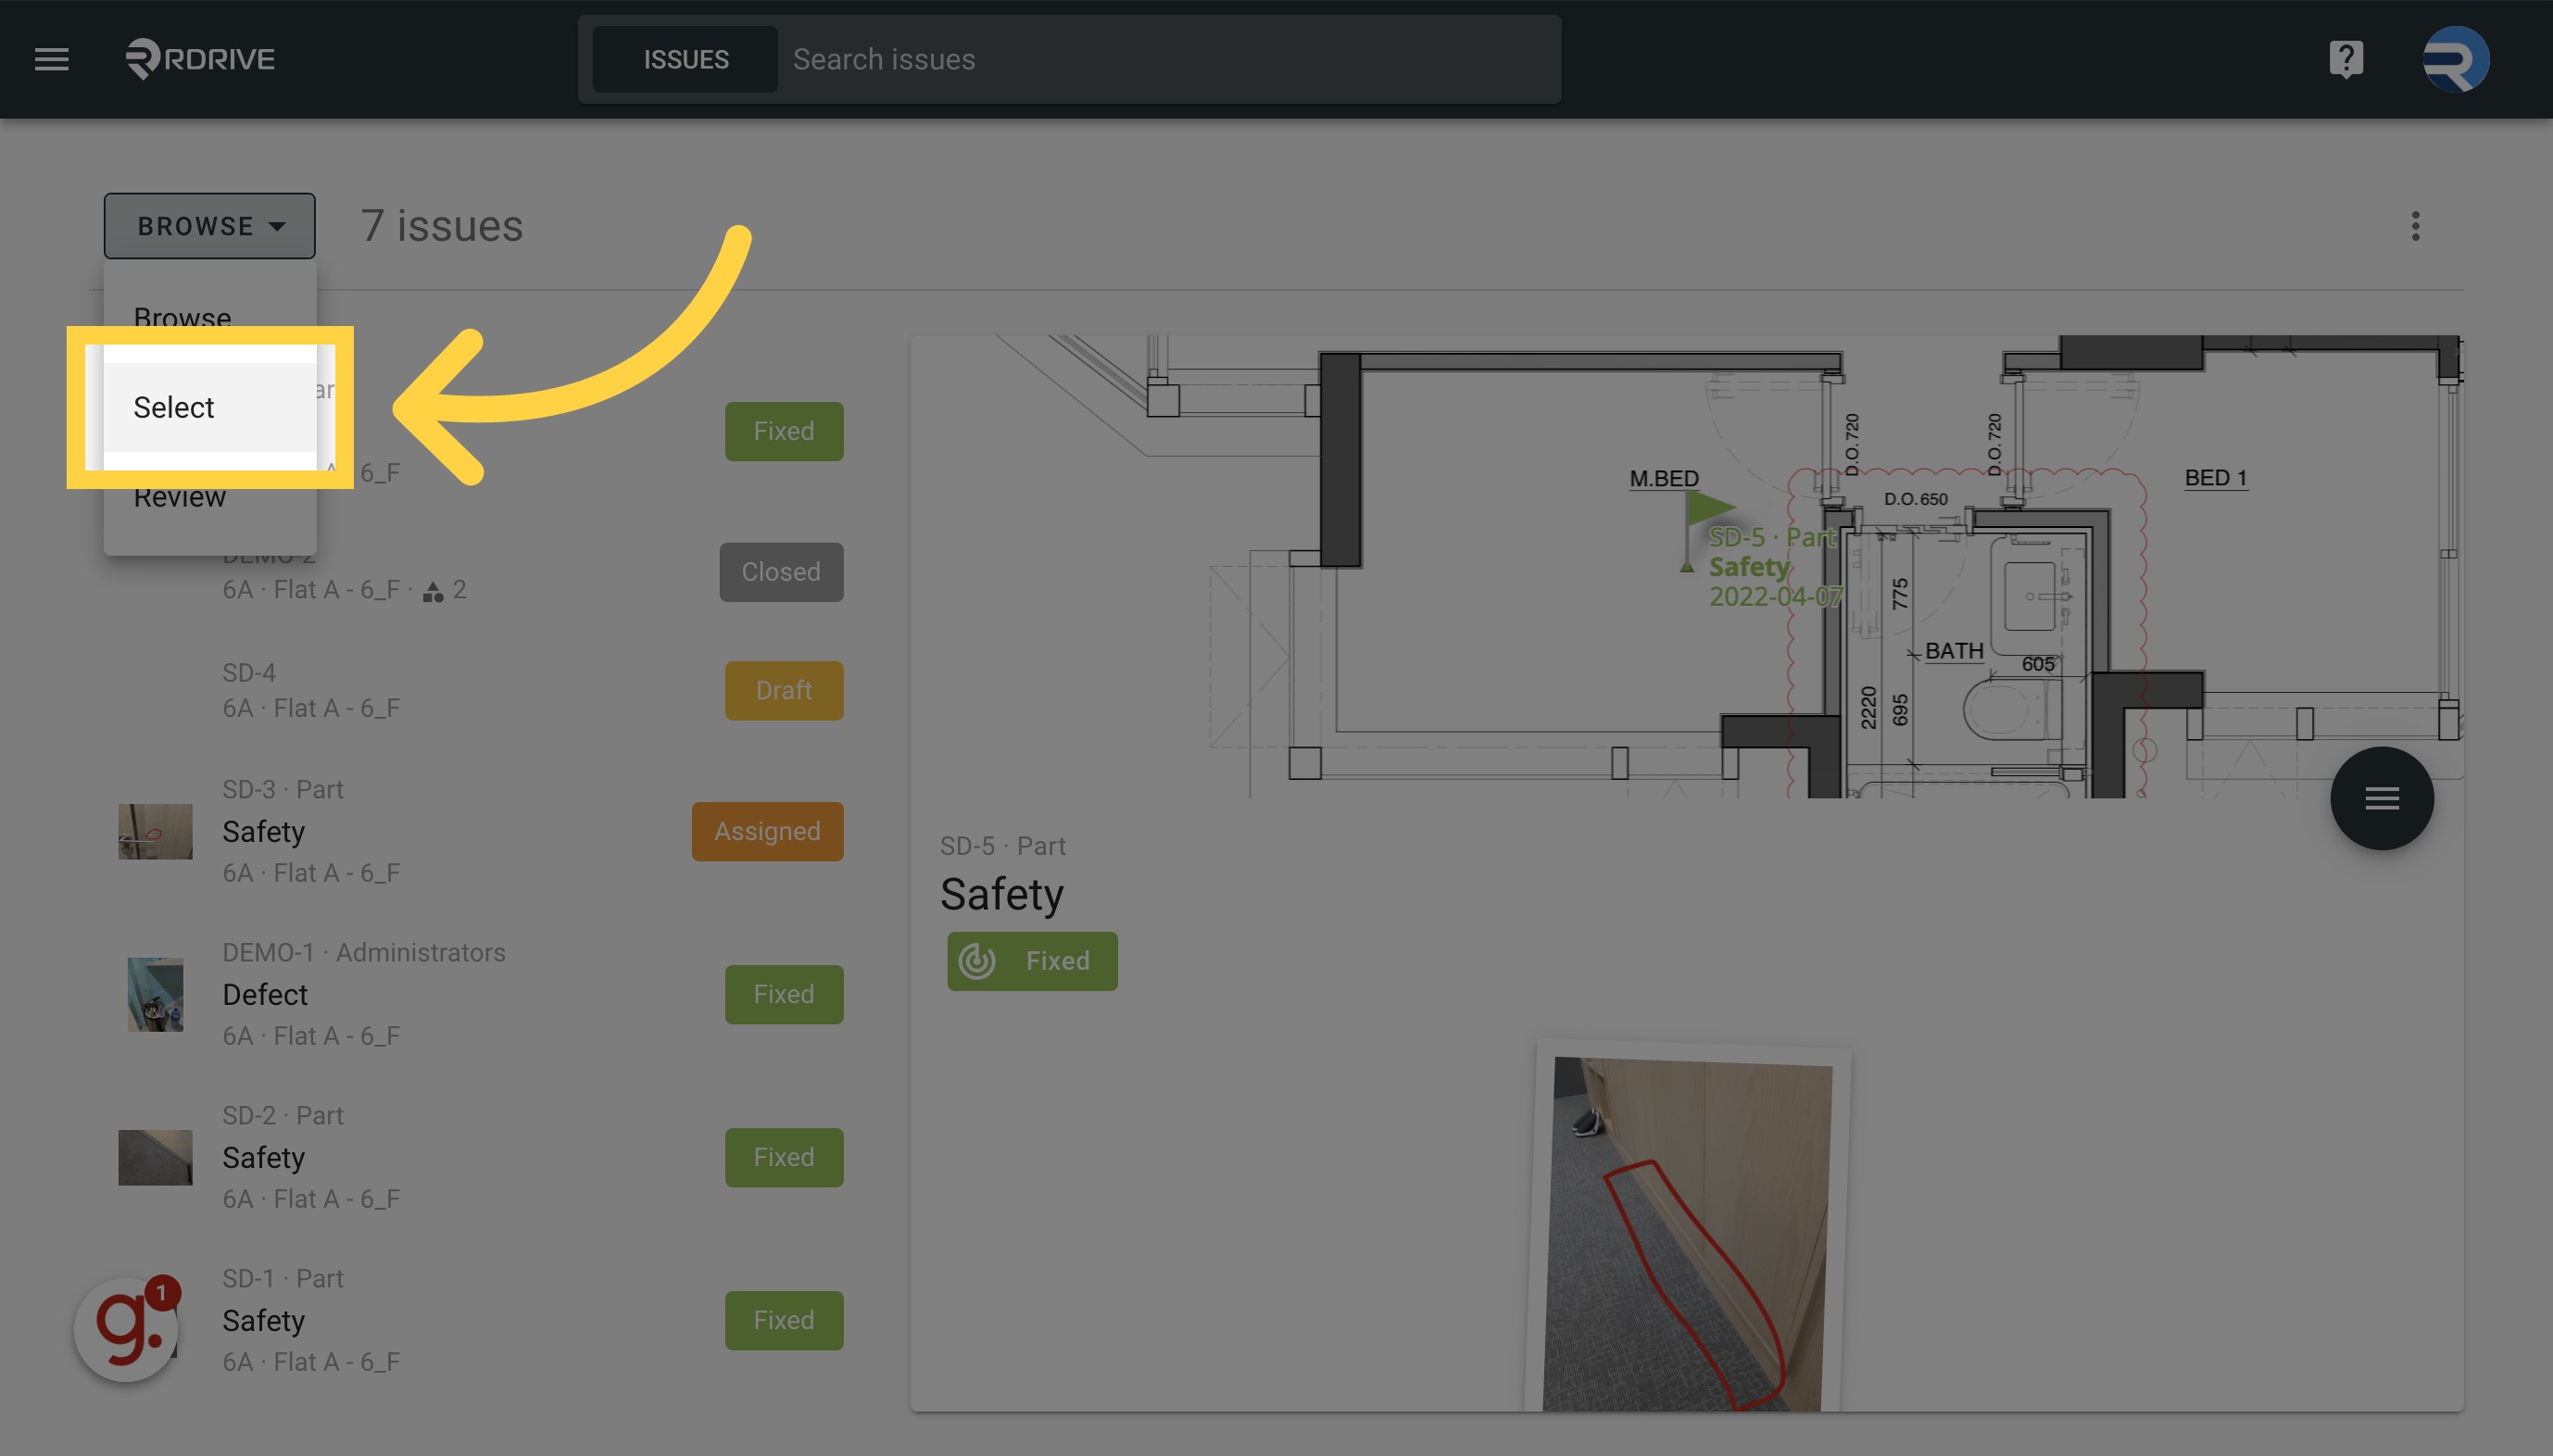The image size is (2553, 1456).
Task: Focus the Search issues input field
Action: pos(1170,59)
